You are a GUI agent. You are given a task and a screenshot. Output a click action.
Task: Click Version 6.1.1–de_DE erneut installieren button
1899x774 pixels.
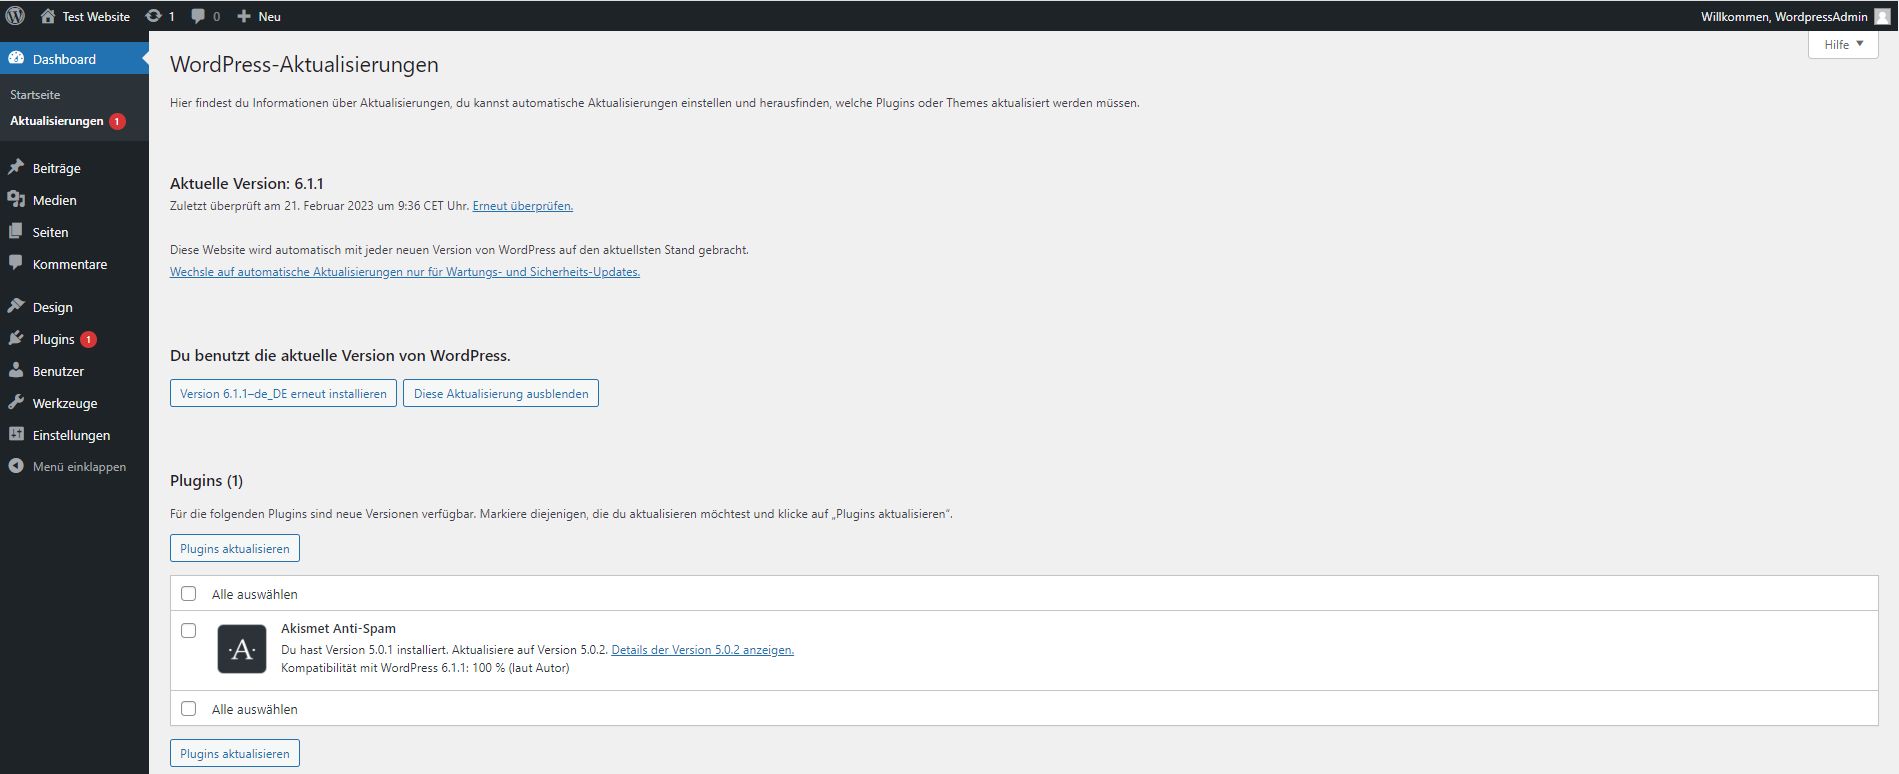pos(283,393)
